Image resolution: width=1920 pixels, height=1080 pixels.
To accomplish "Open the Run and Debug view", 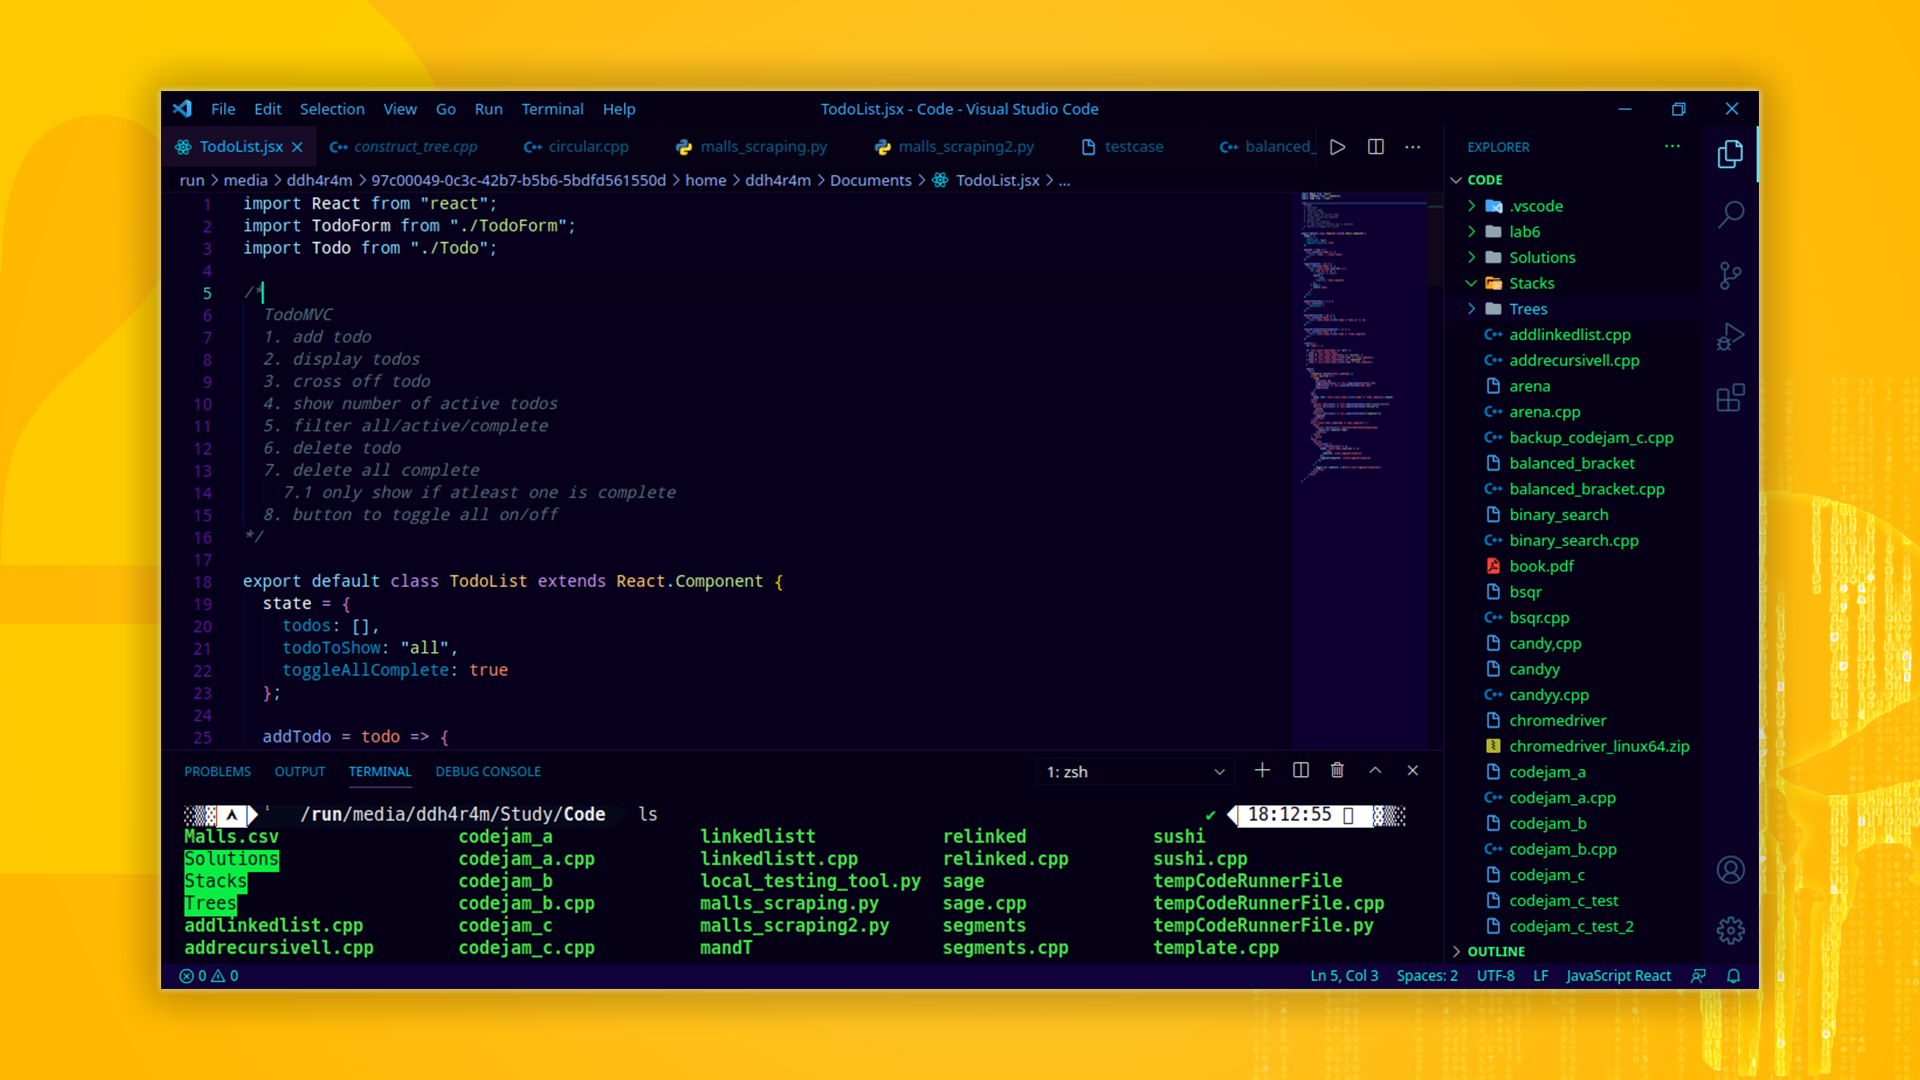I will tap(1731, 337).
